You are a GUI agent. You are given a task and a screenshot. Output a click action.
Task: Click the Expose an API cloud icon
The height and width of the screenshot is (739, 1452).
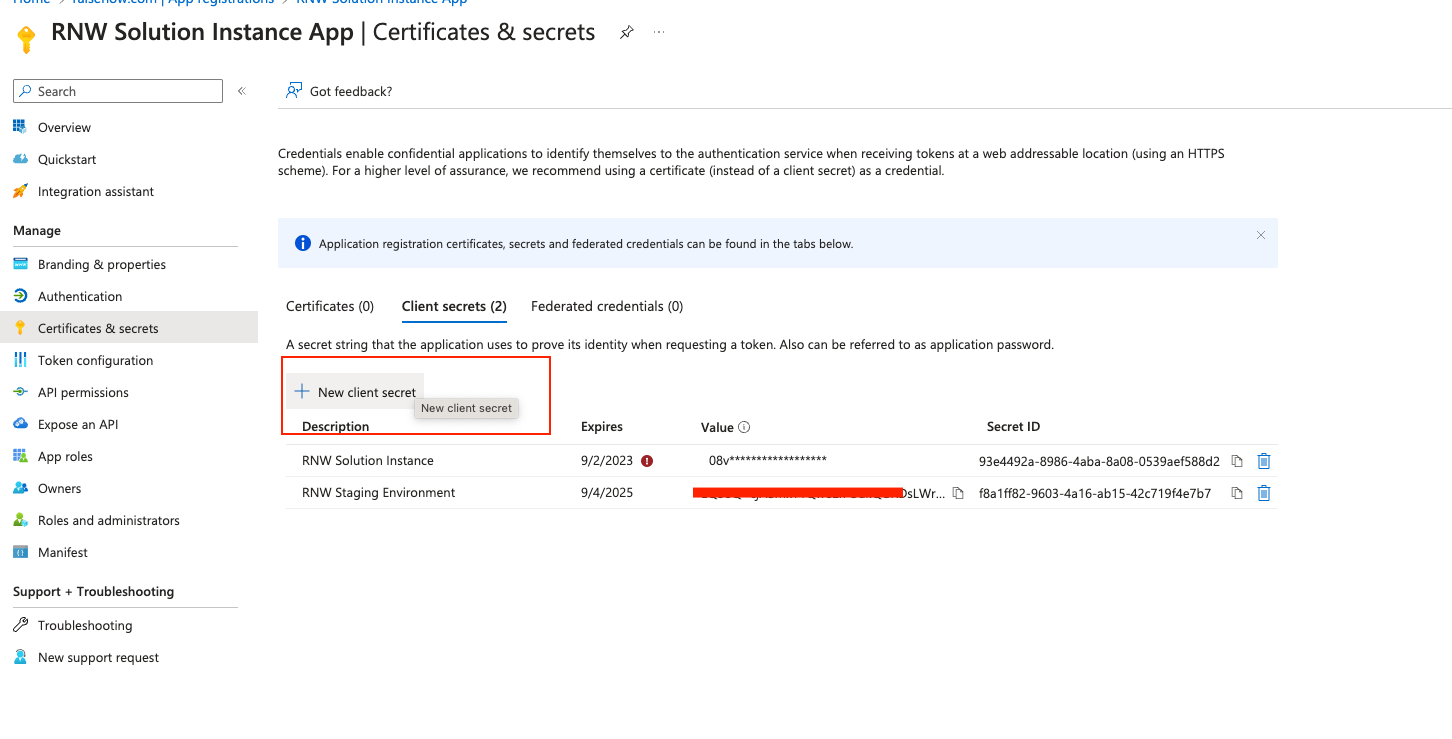(x=19, y=424)
